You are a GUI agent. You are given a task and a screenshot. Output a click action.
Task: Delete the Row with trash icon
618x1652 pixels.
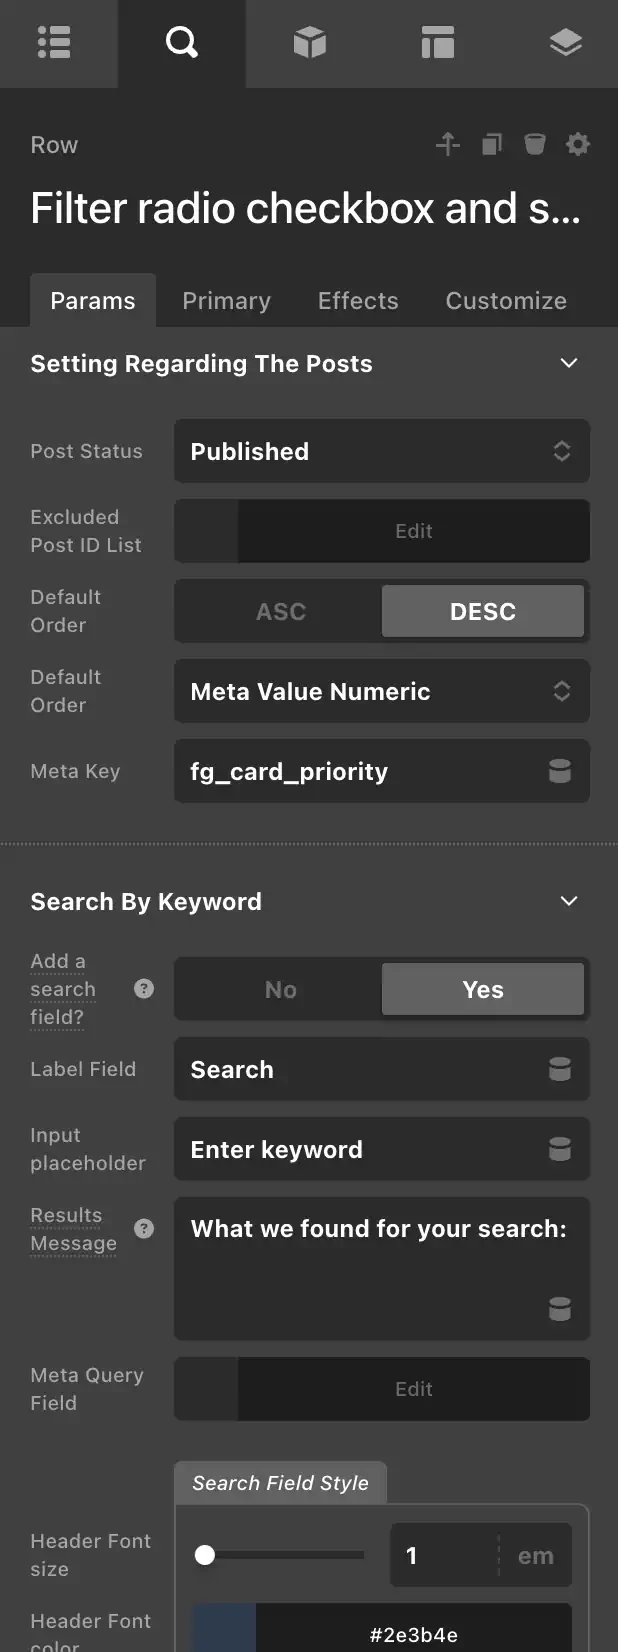(x=535, y=145)
